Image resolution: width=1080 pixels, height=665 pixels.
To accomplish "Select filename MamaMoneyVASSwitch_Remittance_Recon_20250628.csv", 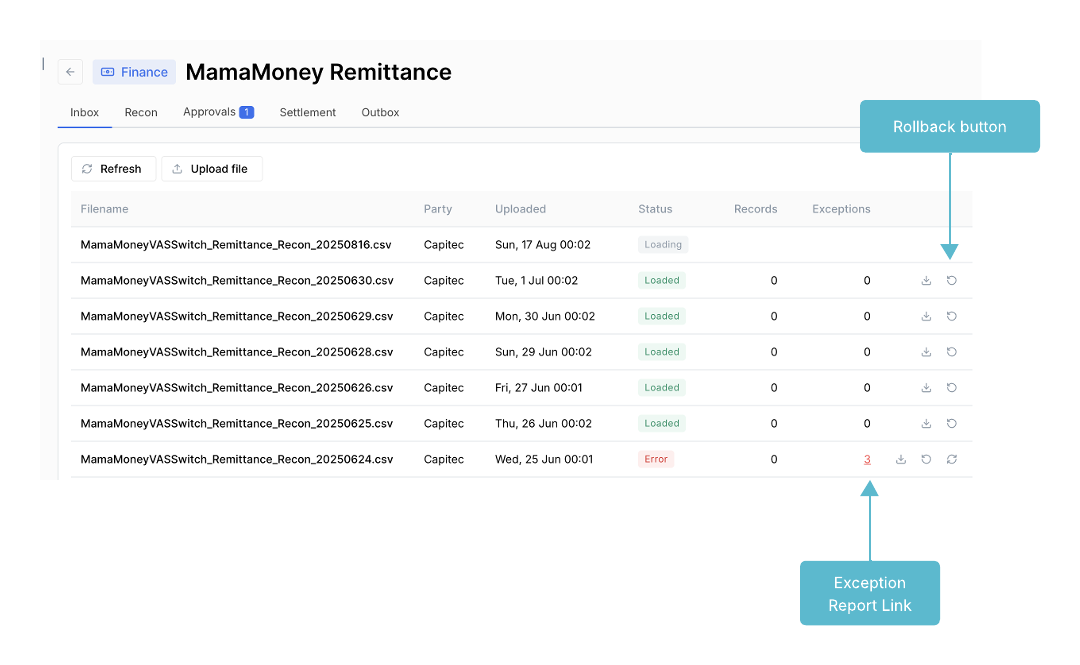I will [x=237, y=352].
